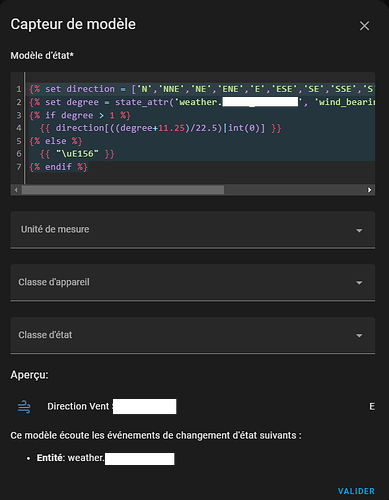
Task: Click the wind icon in the preview
Action: tap(24, 407)
